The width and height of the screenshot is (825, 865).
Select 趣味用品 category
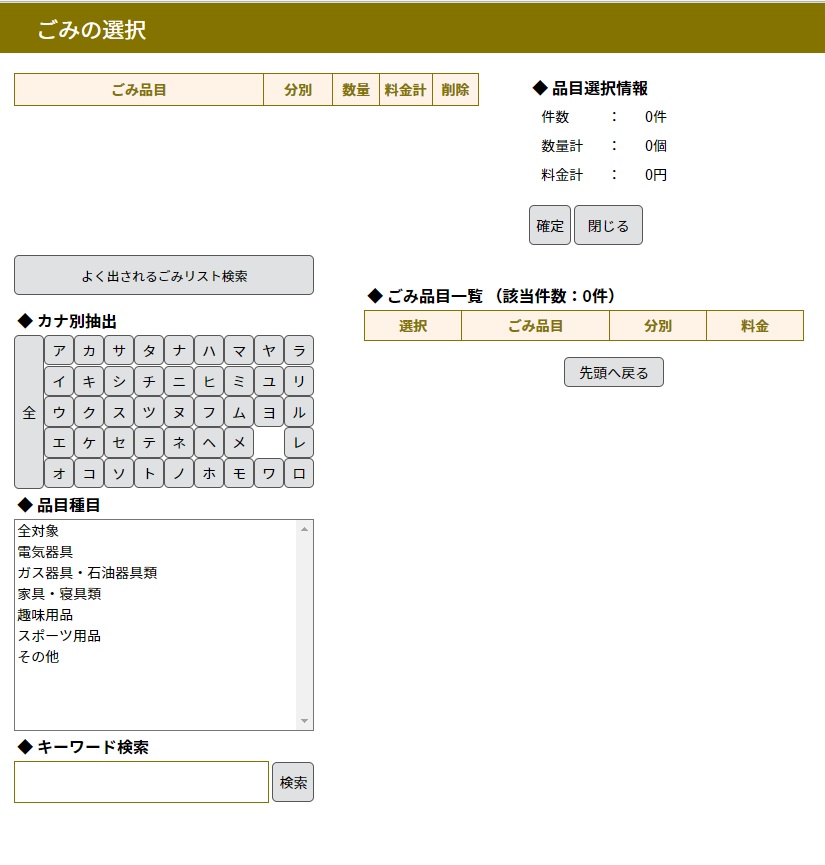point(156,615)
